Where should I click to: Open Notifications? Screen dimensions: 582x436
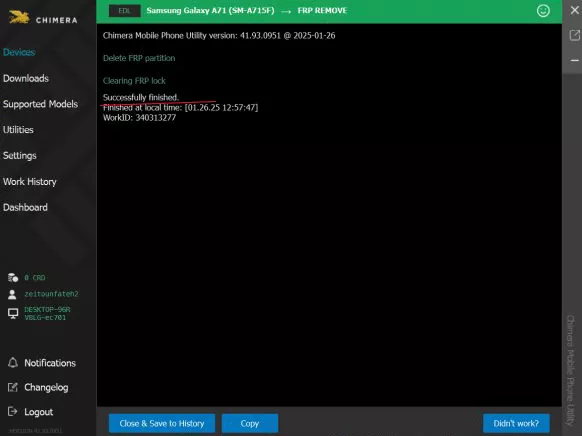[50, 363]
